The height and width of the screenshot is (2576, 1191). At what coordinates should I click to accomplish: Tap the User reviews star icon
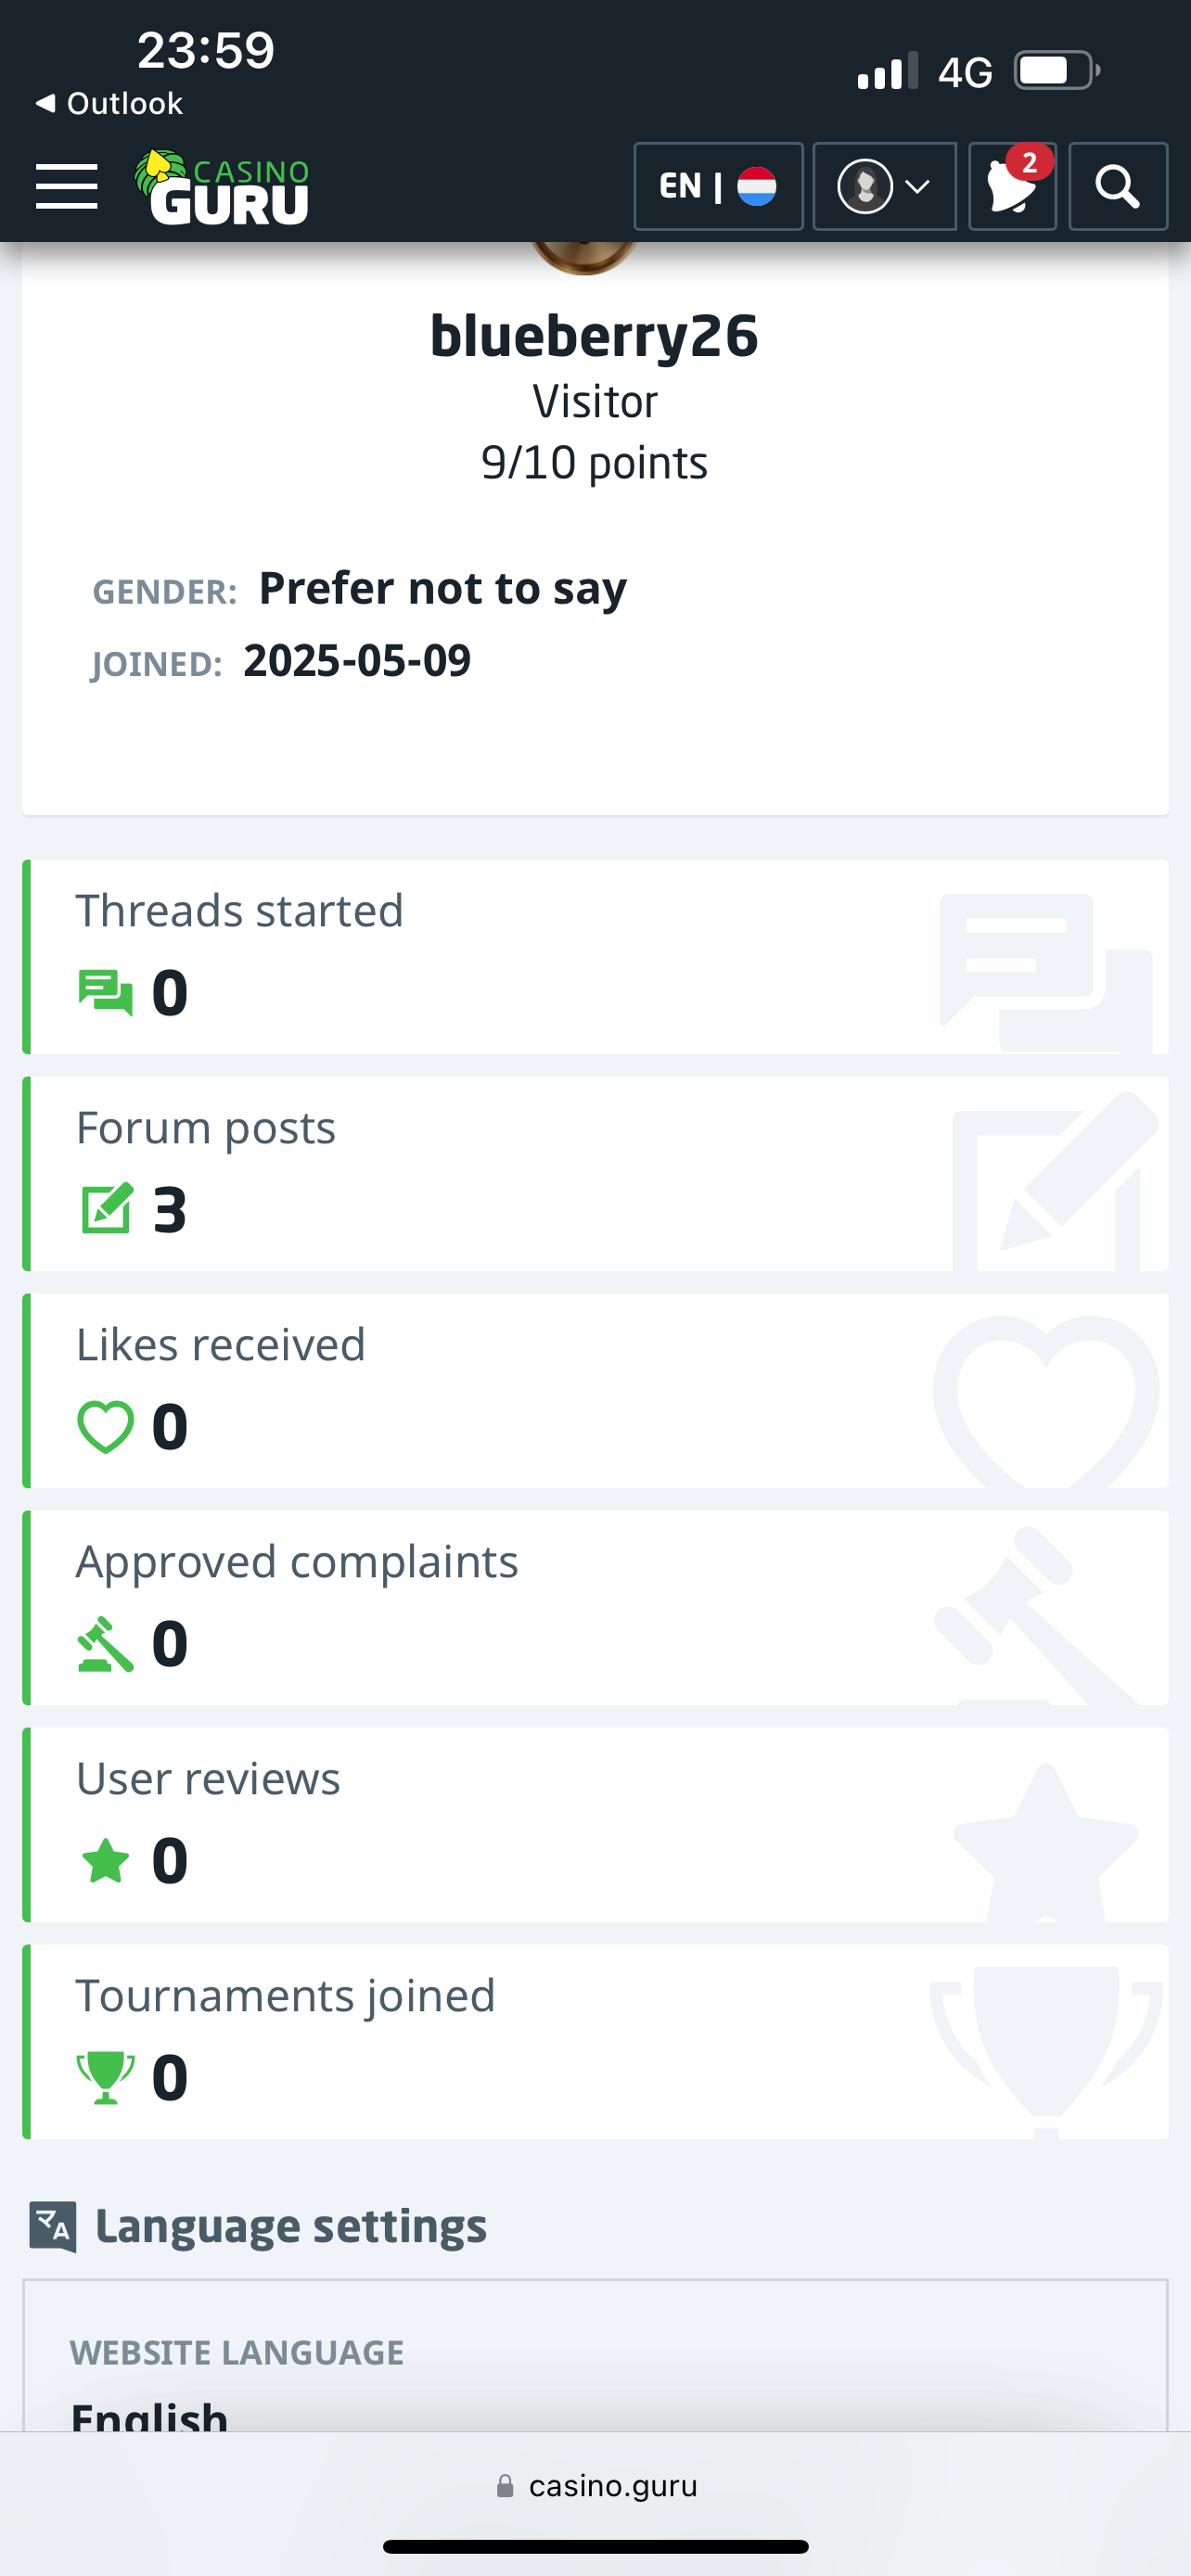click(x=105, y=1861)
